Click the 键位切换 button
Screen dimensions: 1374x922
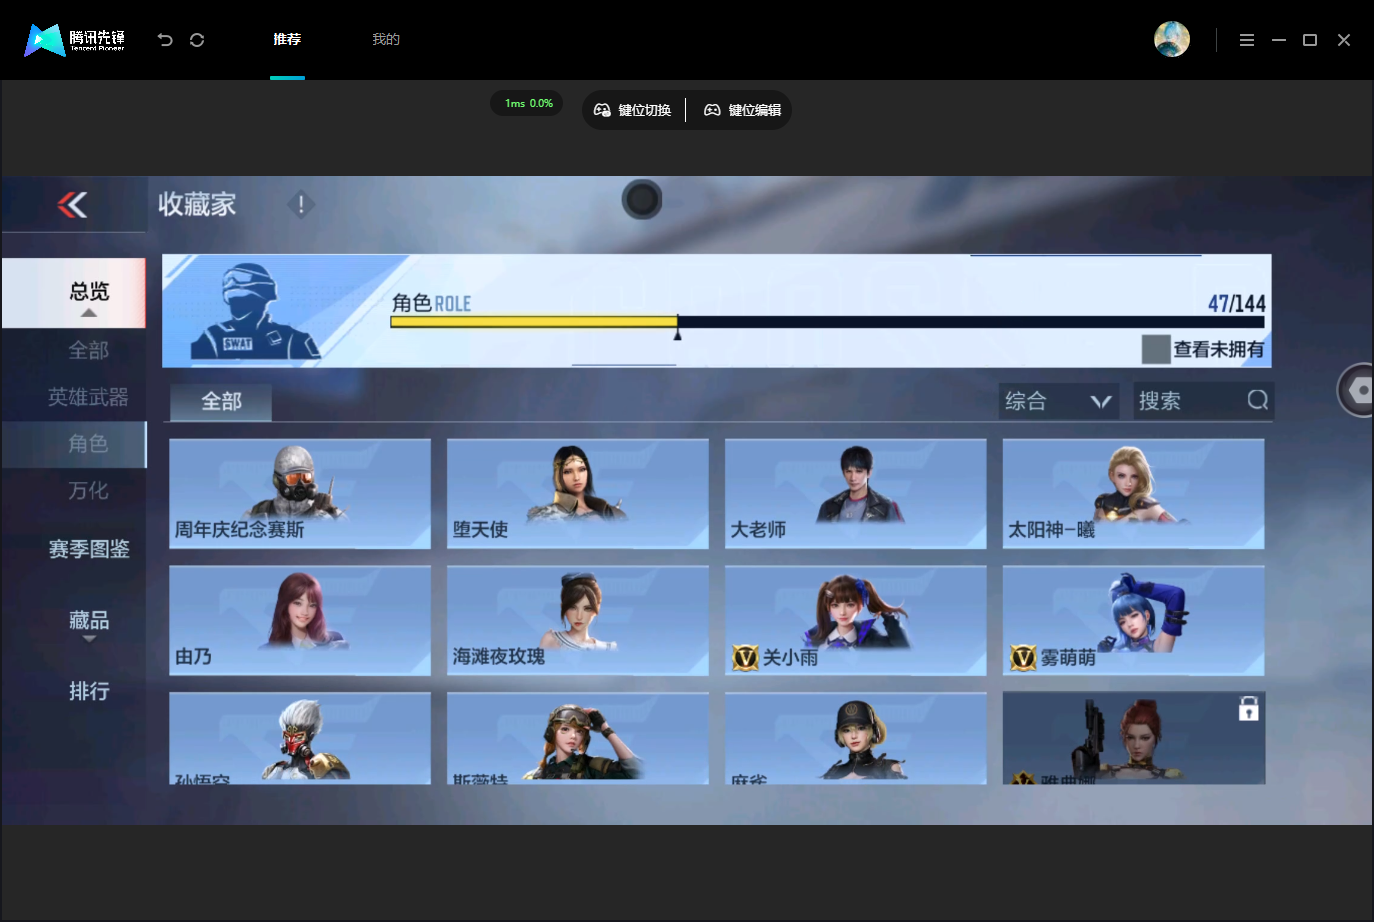point(632,110)
